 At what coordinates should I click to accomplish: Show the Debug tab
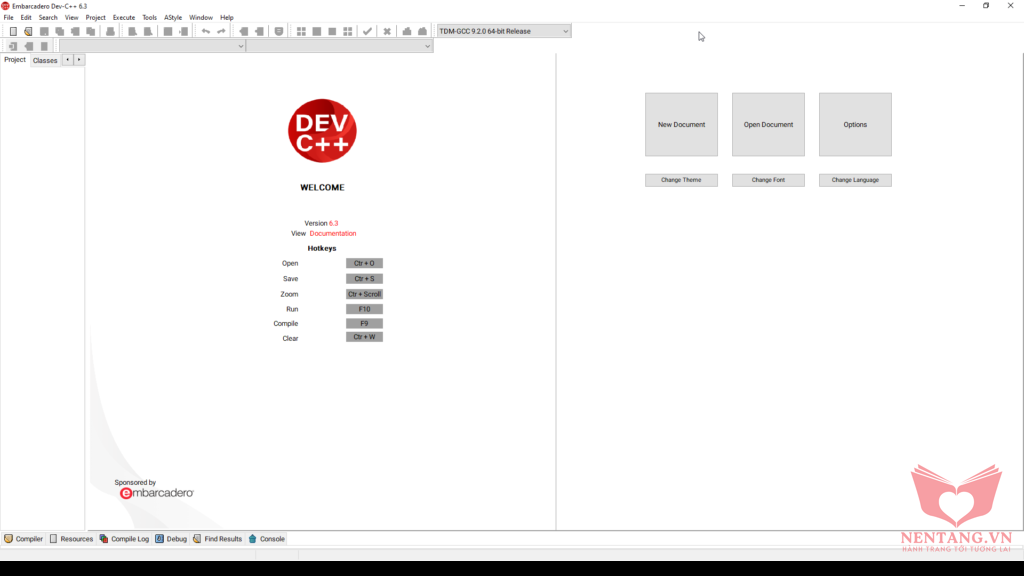pos(171,539)
